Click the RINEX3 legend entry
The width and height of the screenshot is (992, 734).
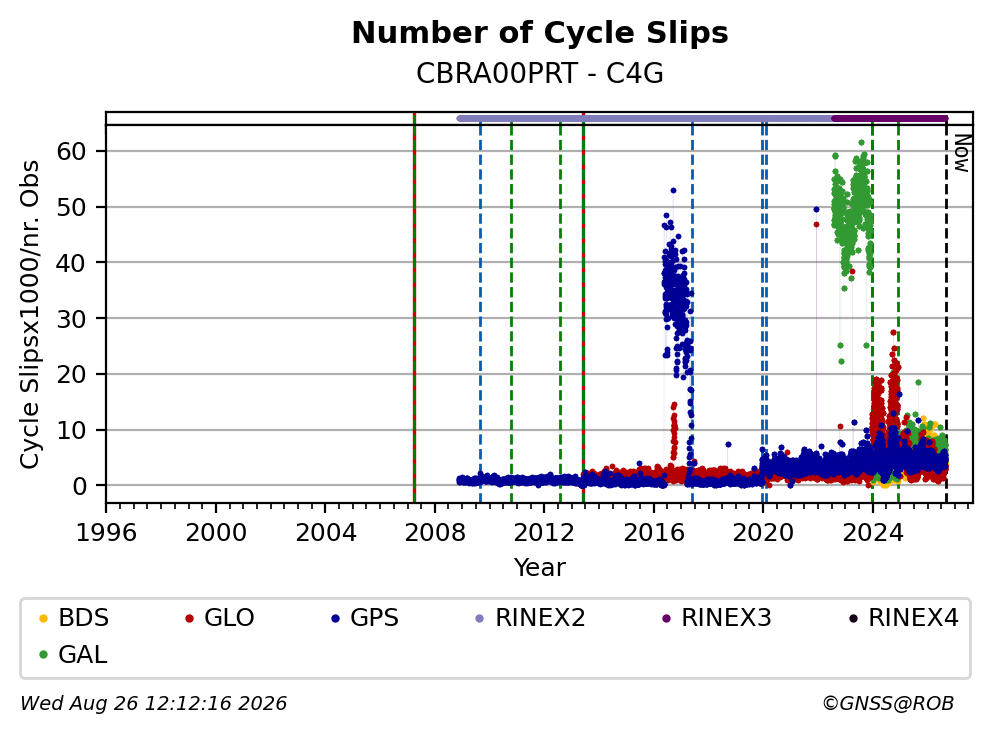716,618
